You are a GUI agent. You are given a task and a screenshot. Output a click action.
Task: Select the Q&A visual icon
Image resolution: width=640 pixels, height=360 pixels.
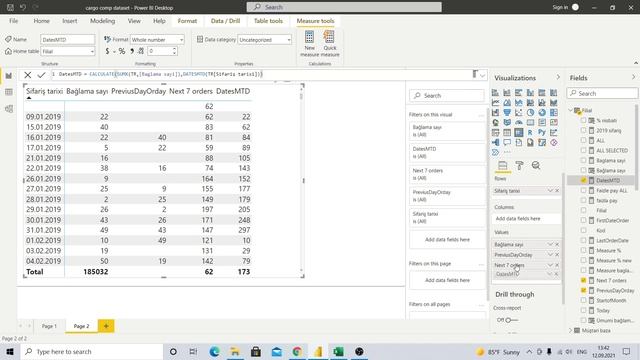(507, 142)
